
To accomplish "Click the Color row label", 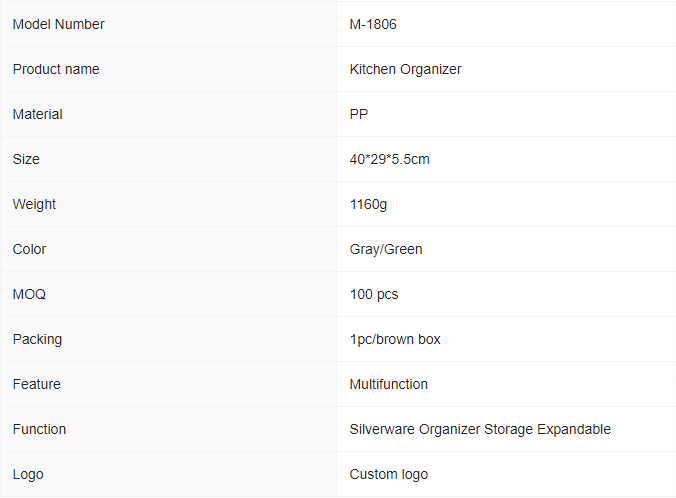I will 29,249.
